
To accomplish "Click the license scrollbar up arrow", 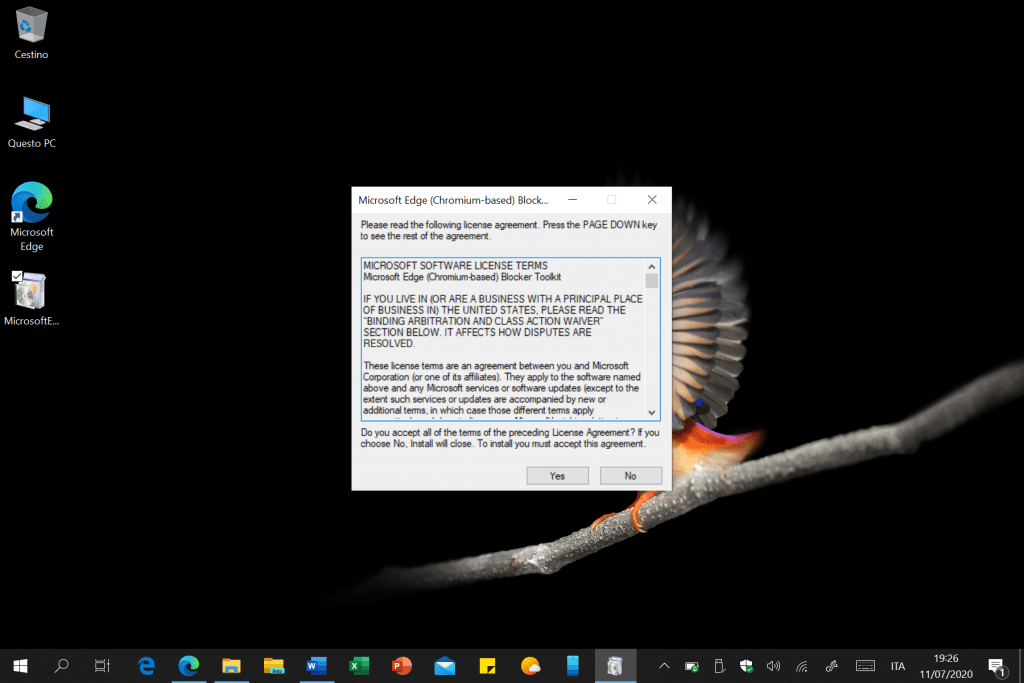I will [652, 266].
